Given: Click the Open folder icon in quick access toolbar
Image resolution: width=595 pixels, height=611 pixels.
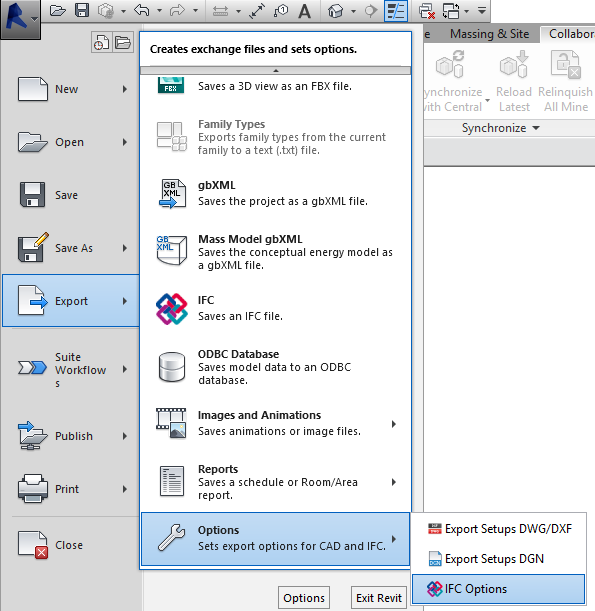Looking at the screenshot, I should click(x=58, y=11).
